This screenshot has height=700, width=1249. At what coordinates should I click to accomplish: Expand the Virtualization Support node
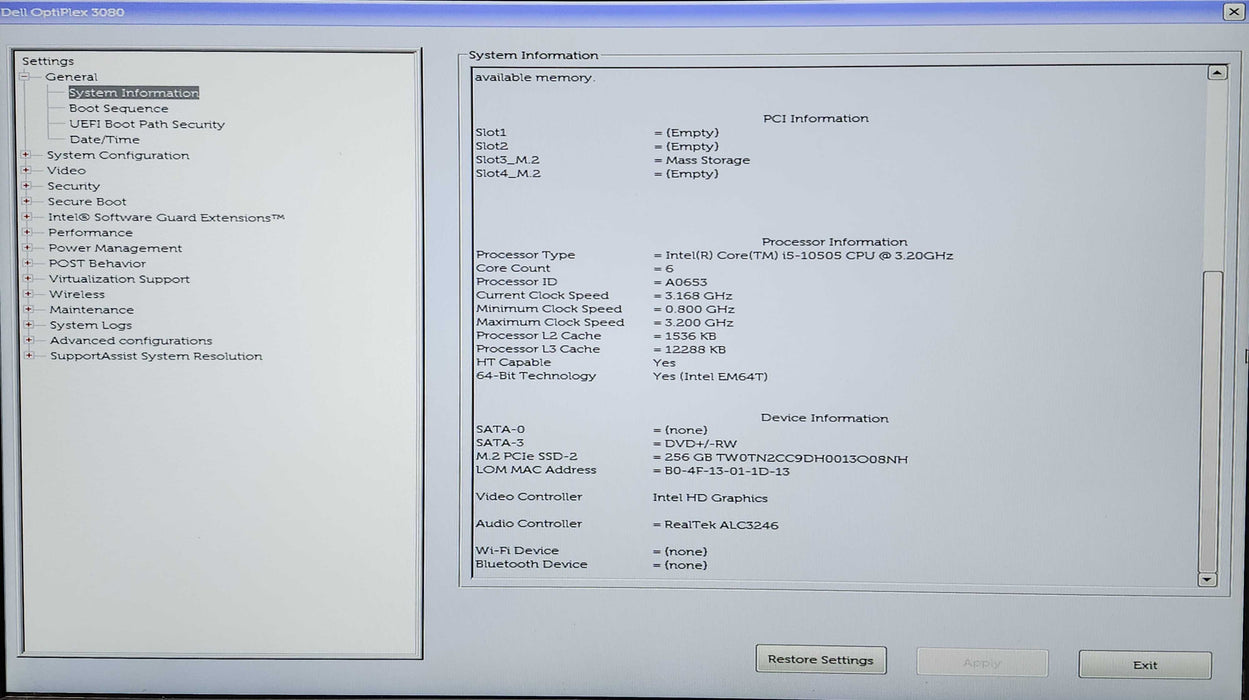click(x=28, y=279)
